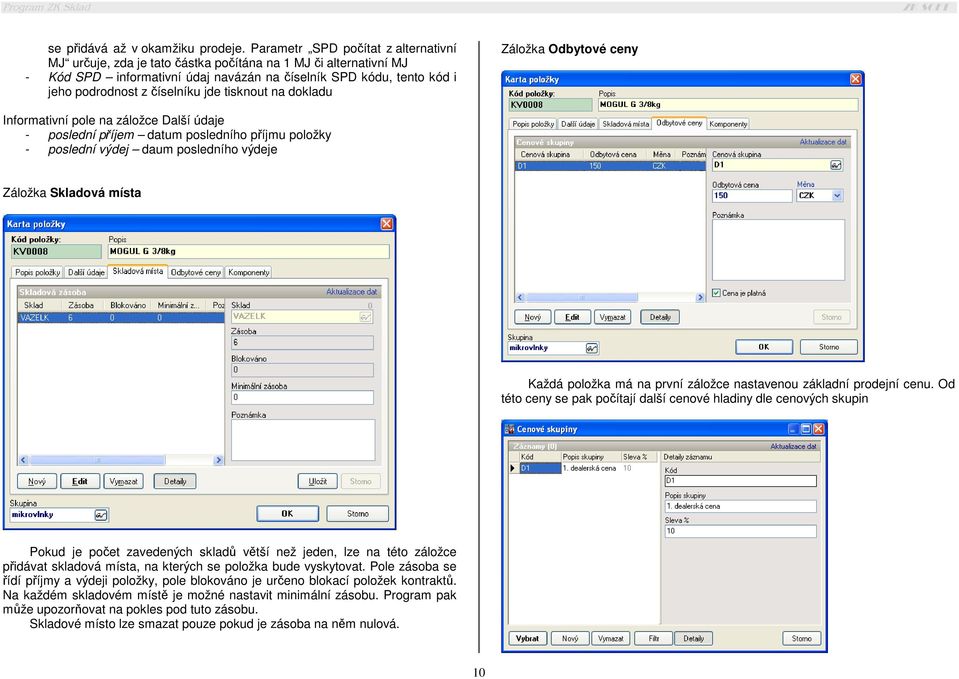The width and height of the screenshot is (959, 679).
Task: Click Detaily button in Cenové skupiny window
Action: click(694, 639)
